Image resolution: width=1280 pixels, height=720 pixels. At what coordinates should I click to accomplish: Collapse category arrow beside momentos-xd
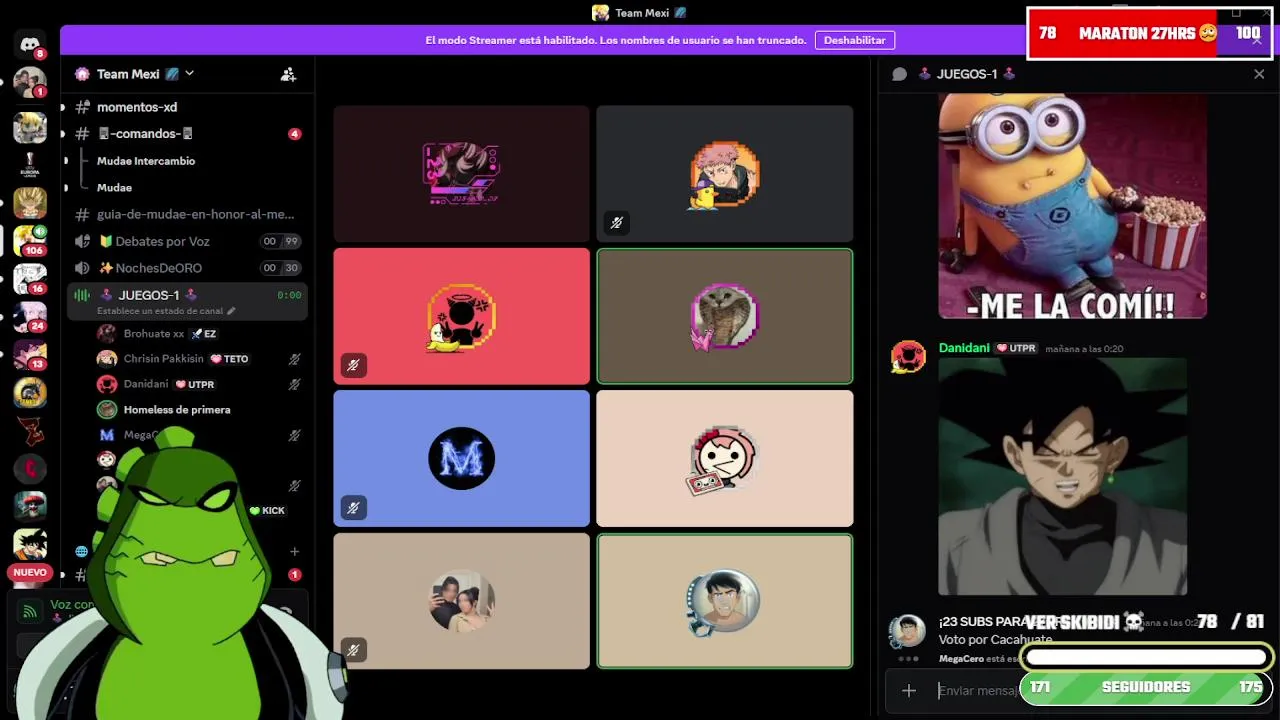(63, 107)
